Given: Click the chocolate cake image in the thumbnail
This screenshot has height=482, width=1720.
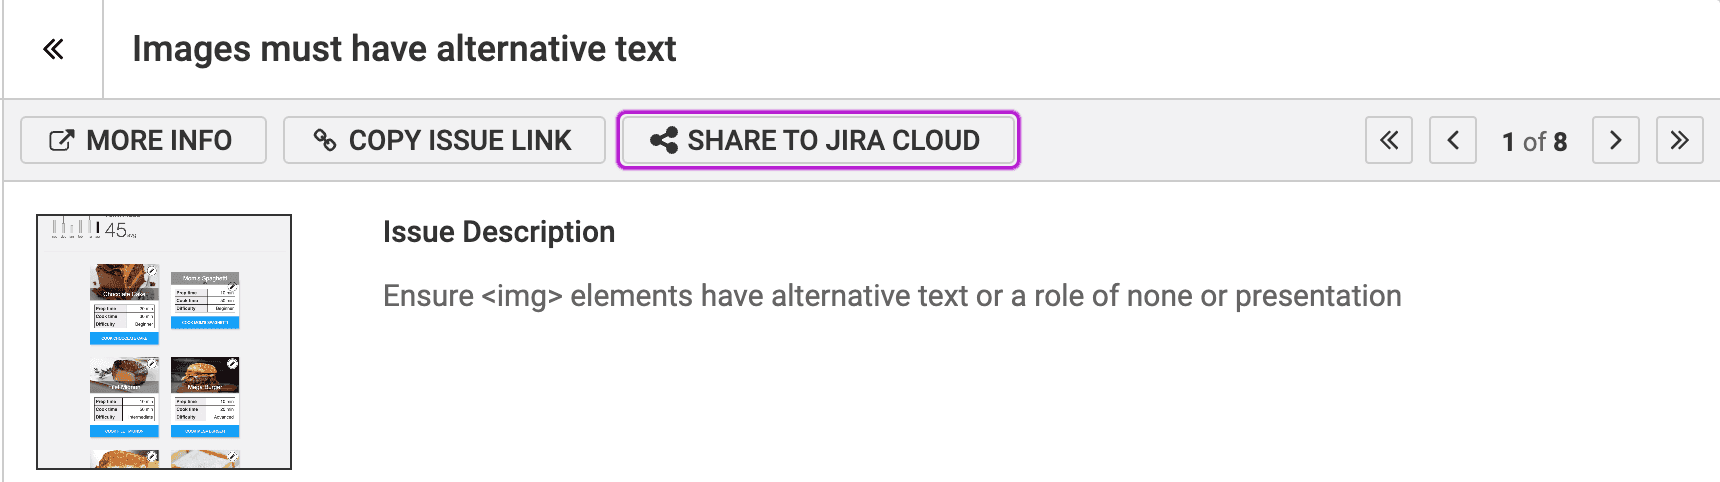Looking at the screenshot, I should [124, 281].
